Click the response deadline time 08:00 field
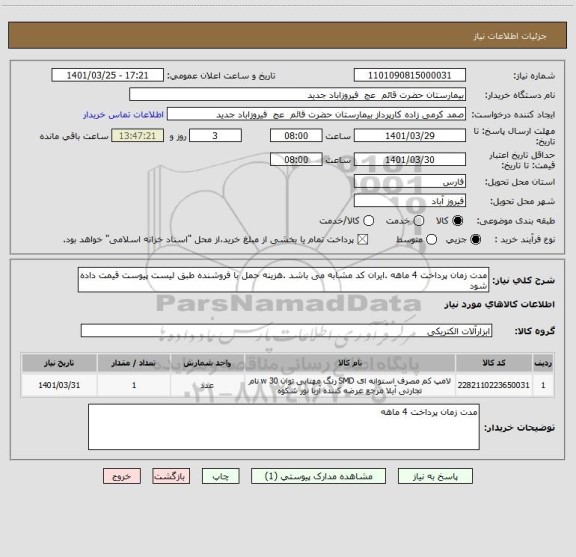576x557 pixels. pyautogui.click(x=296, y=136)
